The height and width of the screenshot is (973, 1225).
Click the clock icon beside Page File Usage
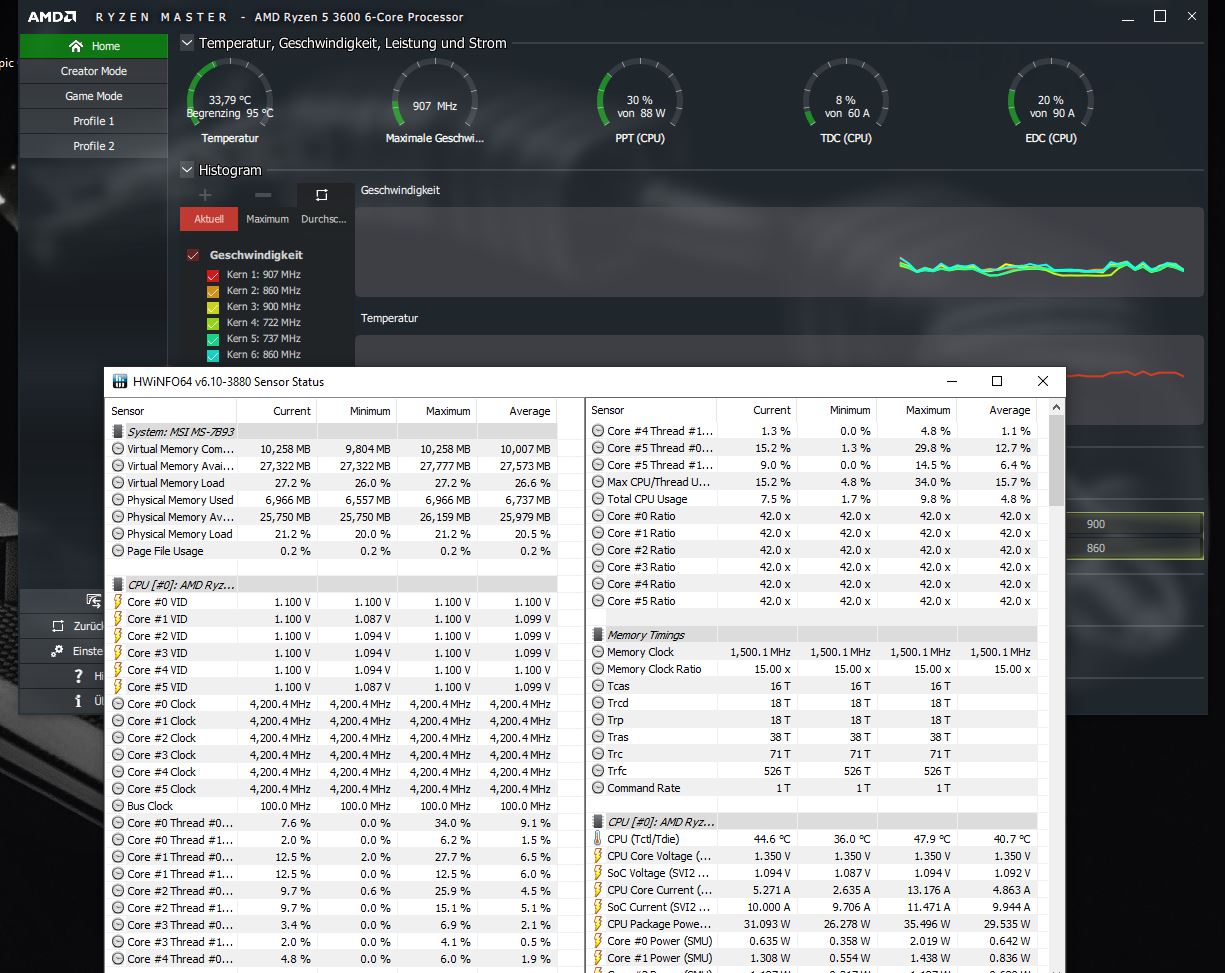(118, 551)
